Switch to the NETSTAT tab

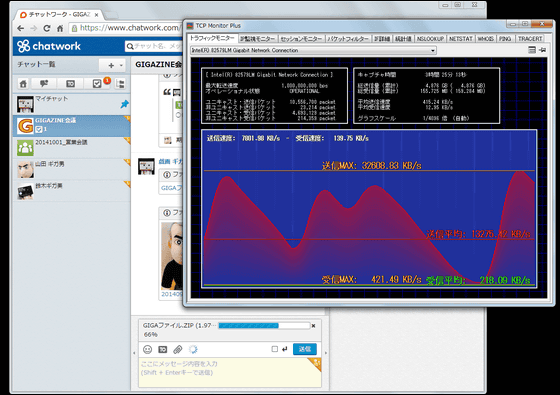tap(460, 39)
